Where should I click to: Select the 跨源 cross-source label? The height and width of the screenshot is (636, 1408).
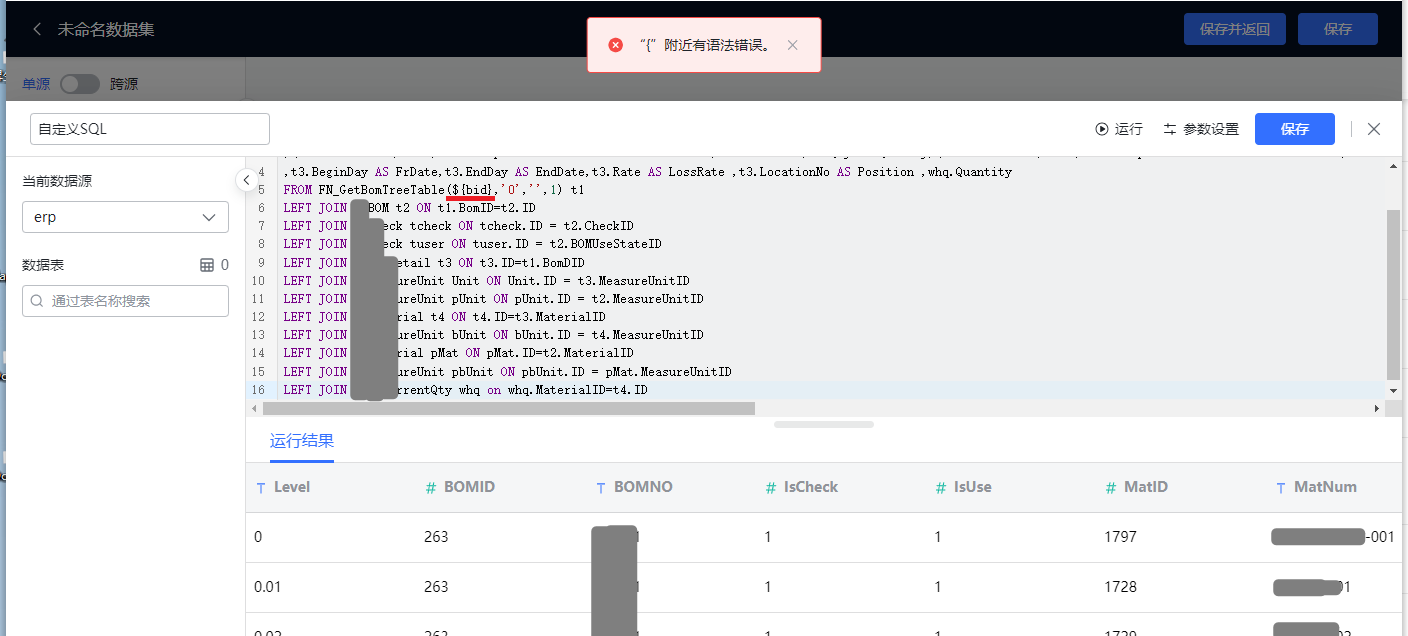coord(124,84)
